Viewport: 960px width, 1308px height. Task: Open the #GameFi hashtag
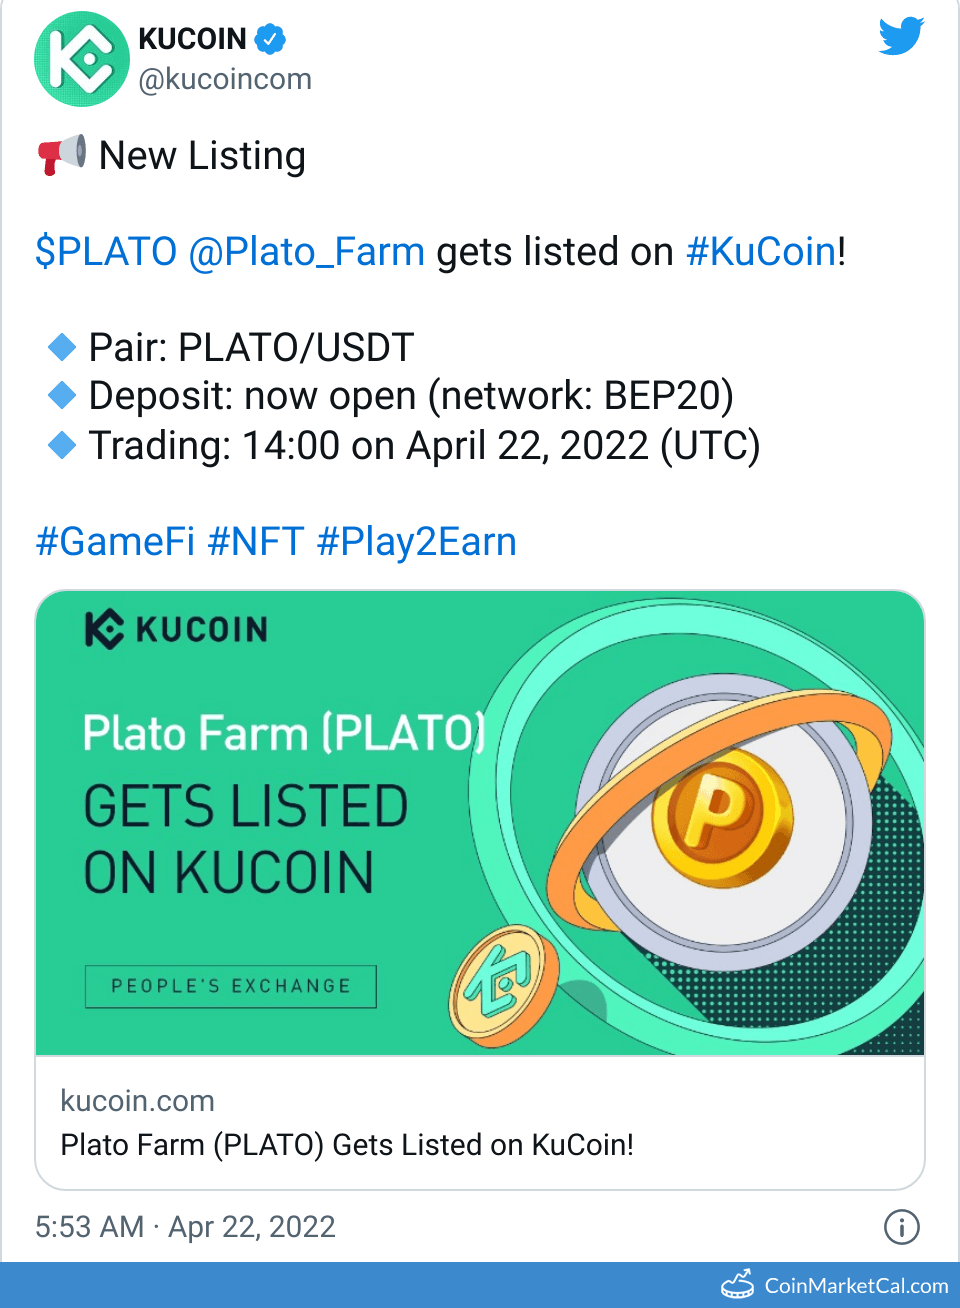pos(115,541)
